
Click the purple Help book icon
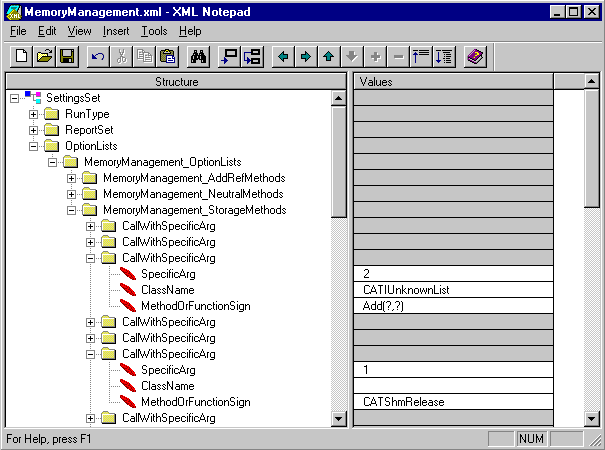pos(475,57)
